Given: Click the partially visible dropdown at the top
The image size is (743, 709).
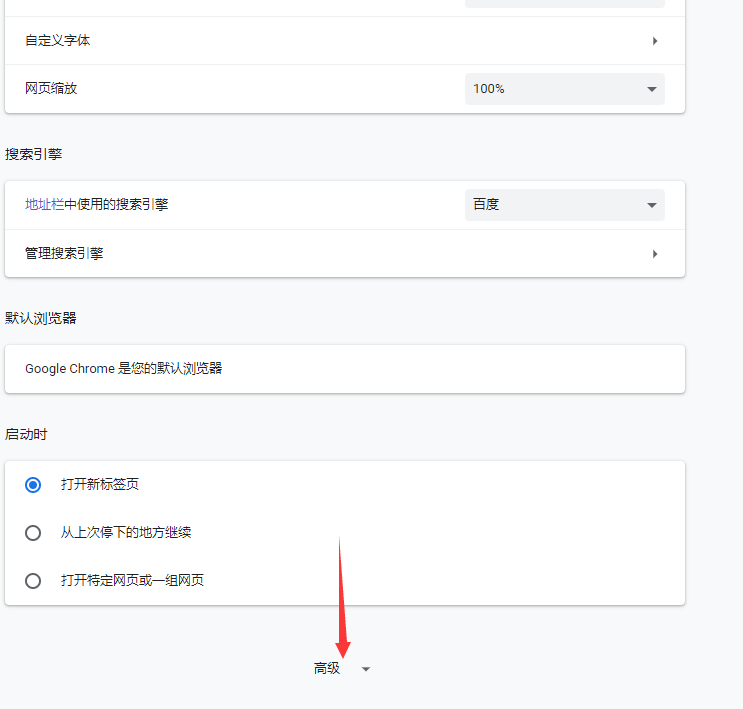Looking at the screenshot, I should [564, 3].
